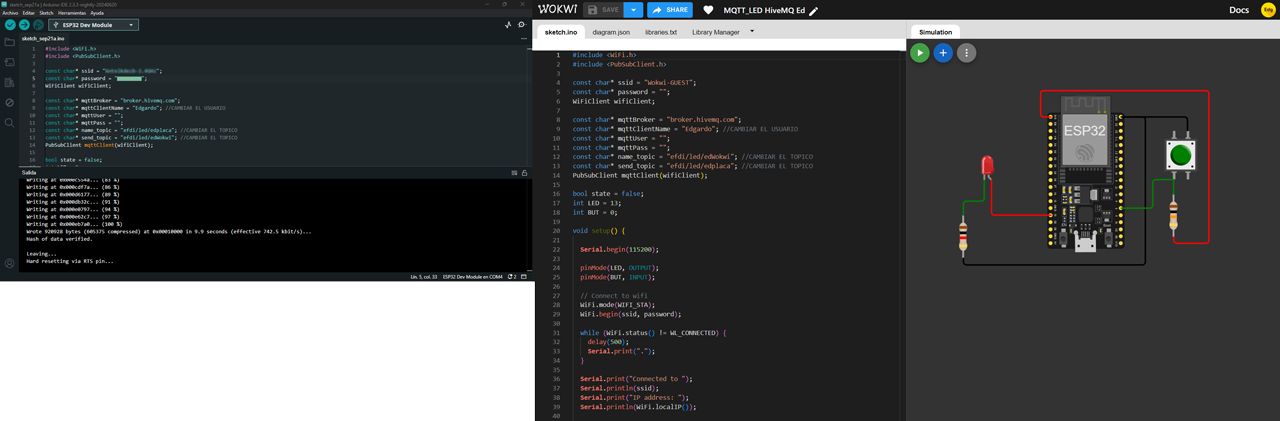The width and height of the screenshot is (1280, 421).
Task: Click 'Serial.begin(115200);' line in Wokwi editor
Action: tap(619, 248)
